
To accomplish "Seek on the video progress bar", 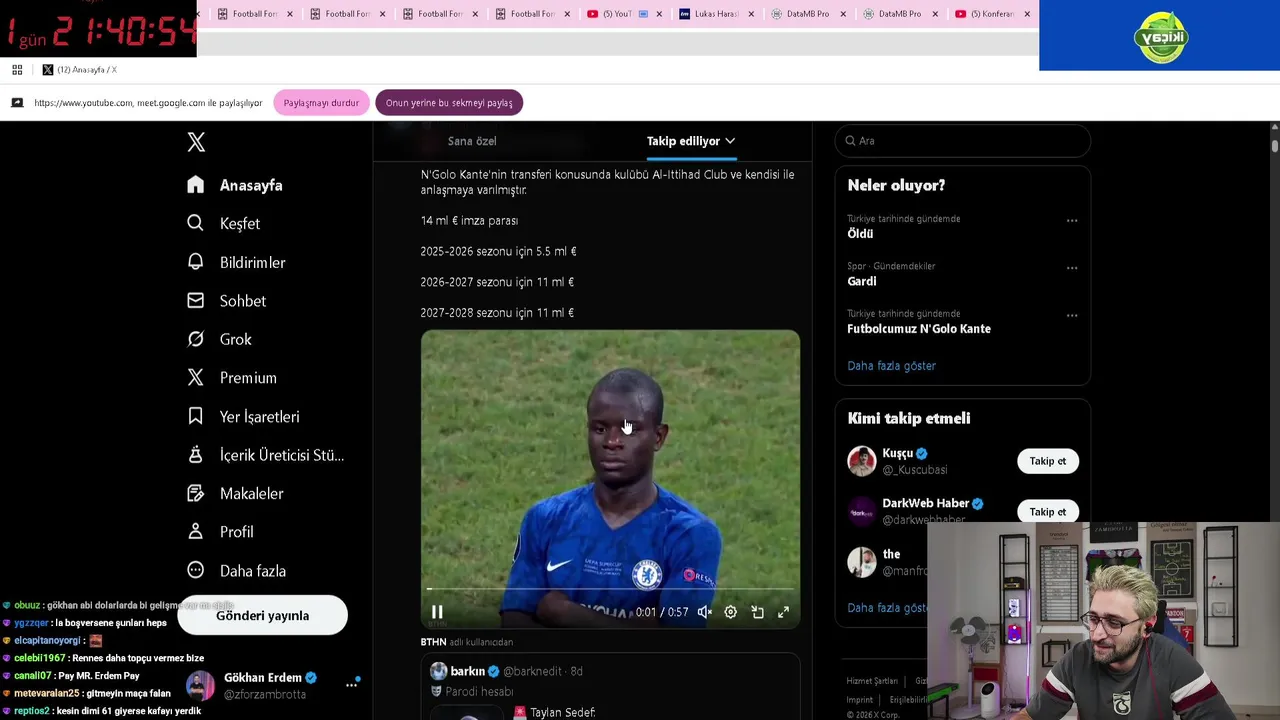I will click(610, 589).
